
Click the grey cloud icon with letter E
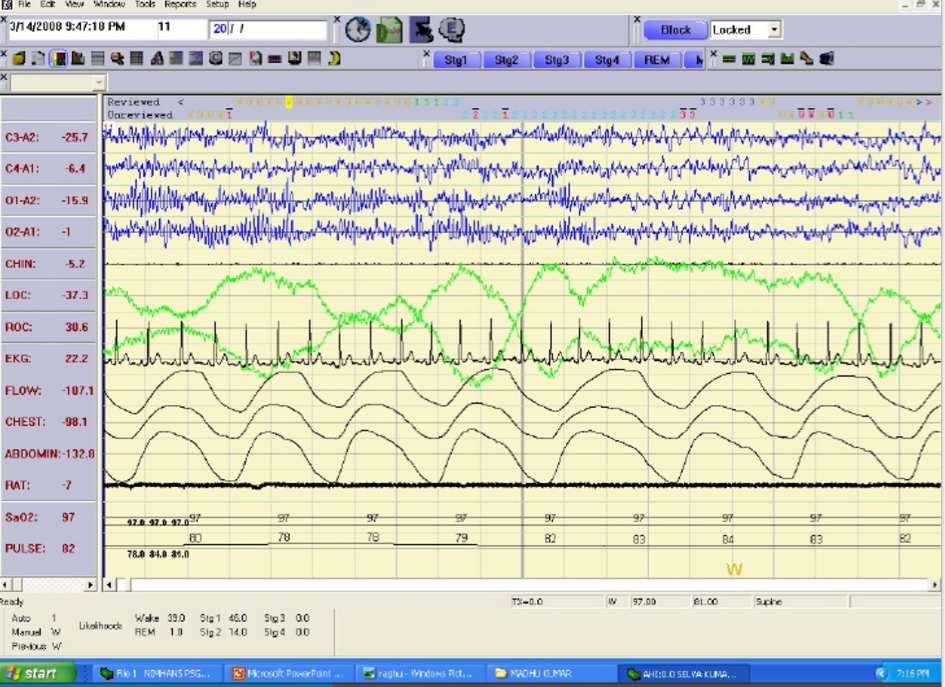[451, 30]
